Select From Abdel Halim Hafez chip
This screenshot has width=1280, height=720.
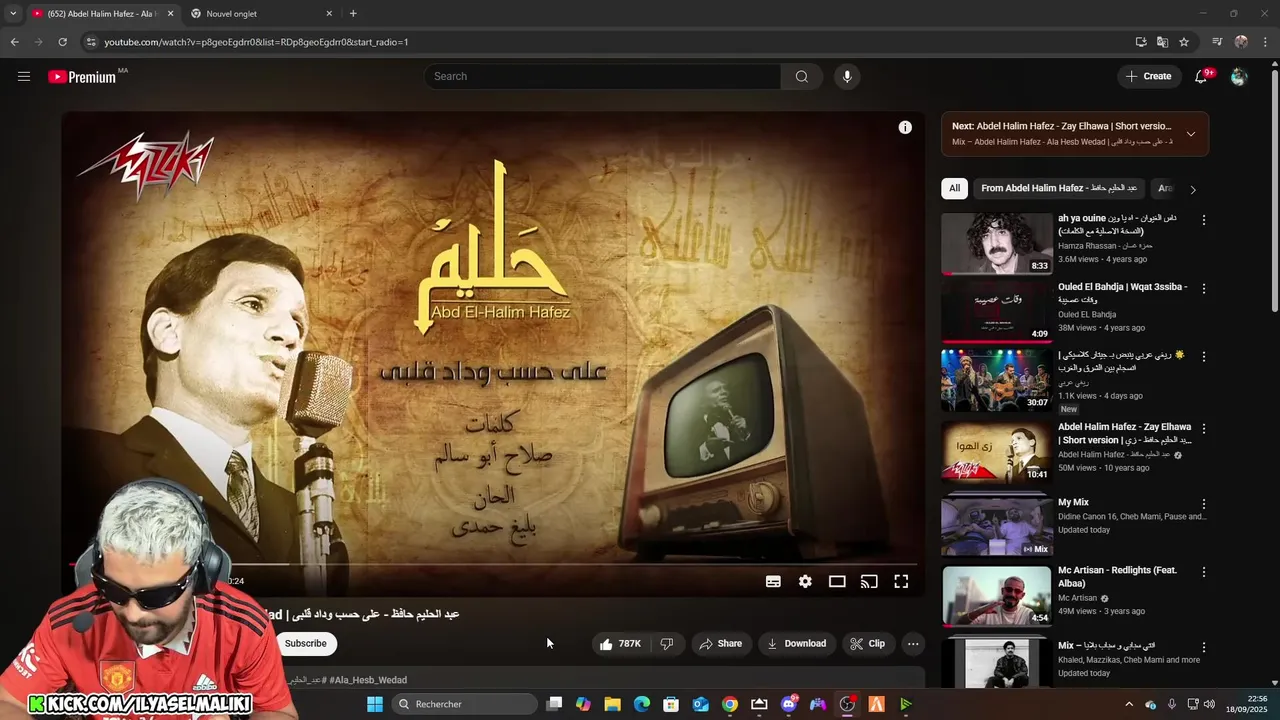1059,188
